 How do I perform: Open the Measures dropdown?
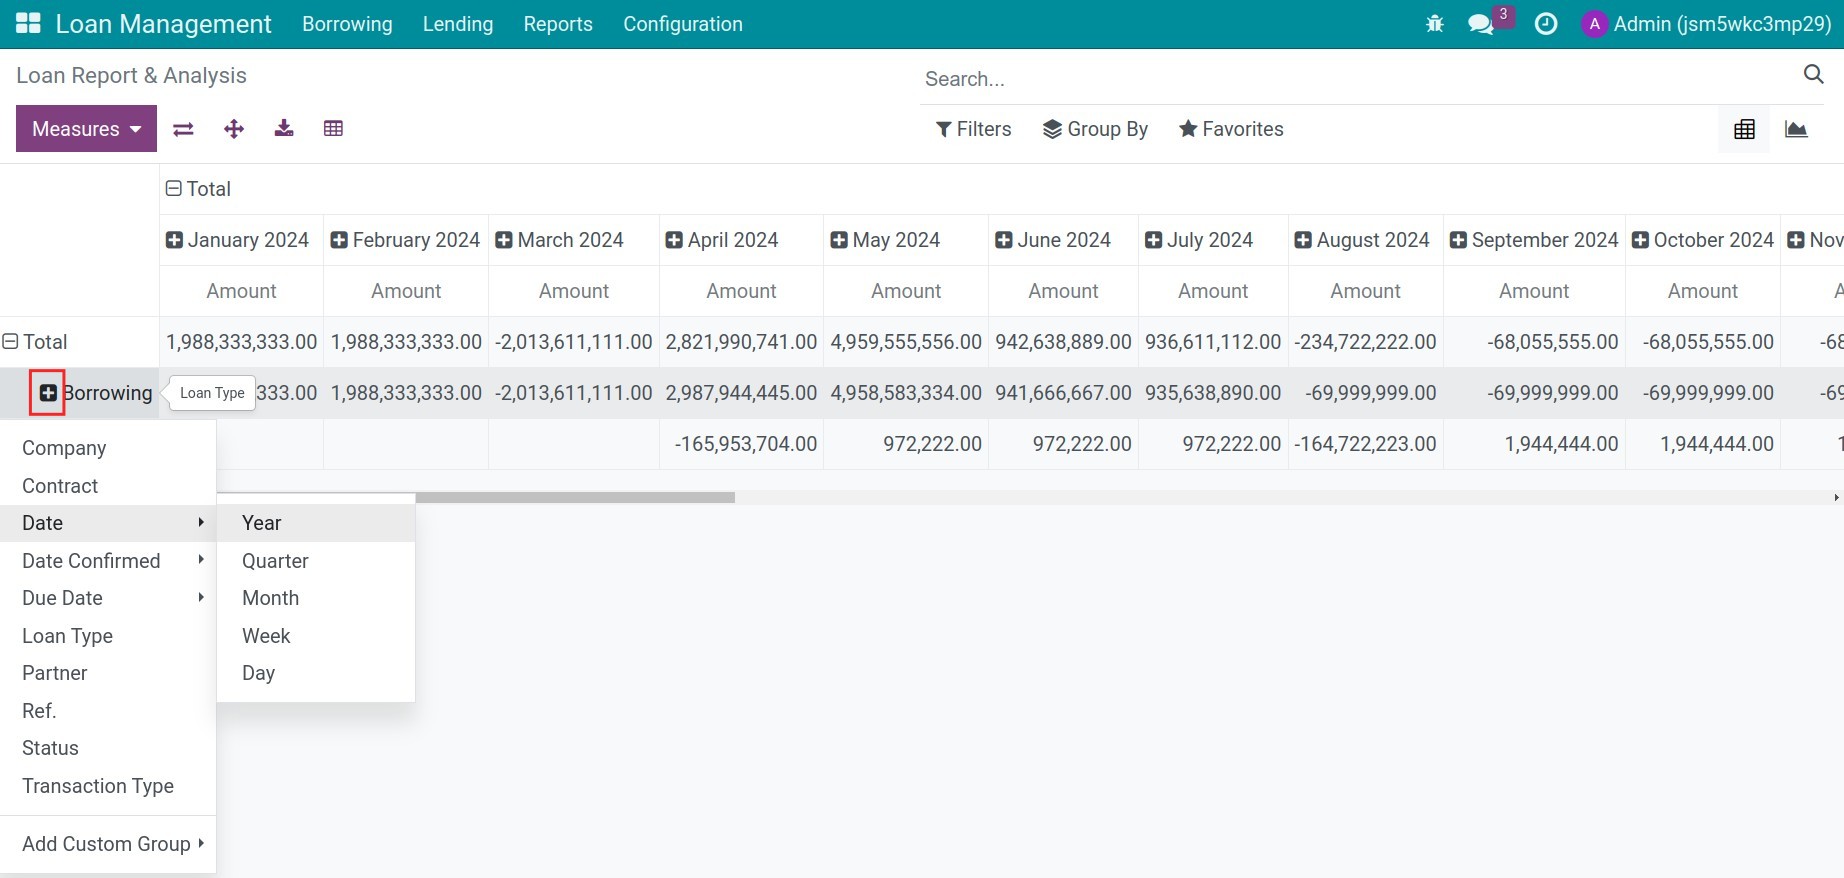(86, 129)
